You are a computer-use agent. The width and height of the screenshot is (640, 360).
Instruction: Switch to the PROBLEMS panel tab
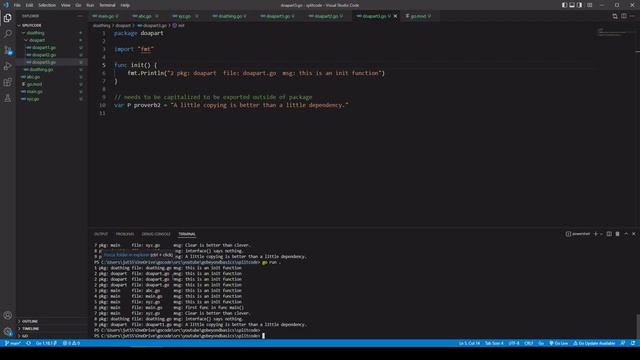tap(125, 234)
